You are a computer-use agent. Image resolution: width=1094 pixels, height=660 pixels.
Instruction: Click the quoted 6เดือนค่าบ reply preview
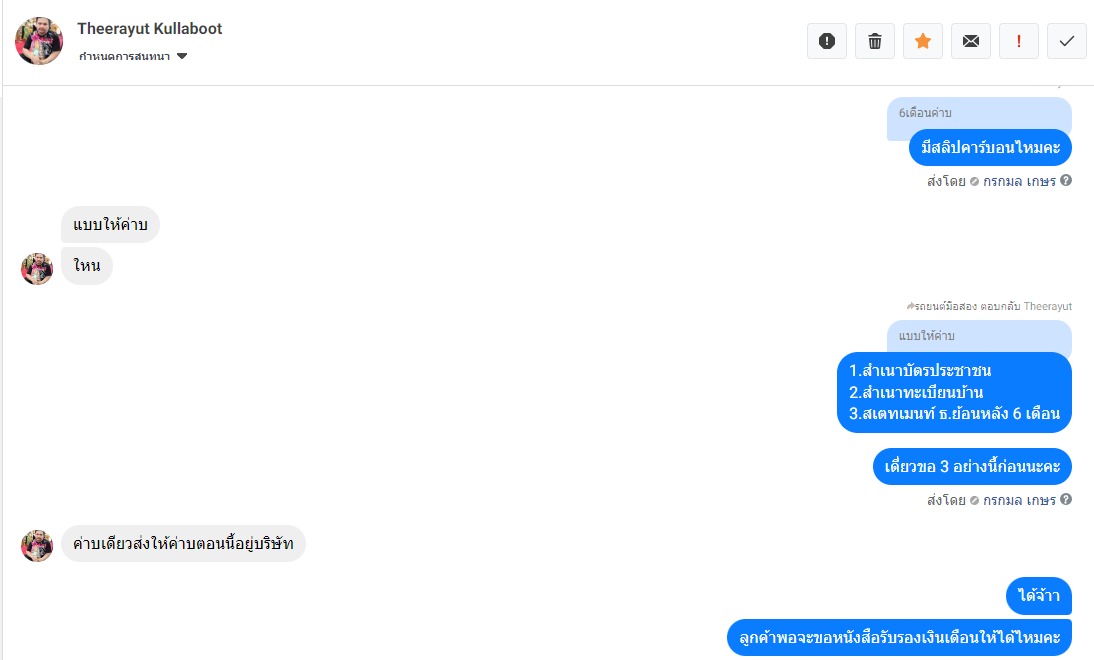[x=980, y=113]
